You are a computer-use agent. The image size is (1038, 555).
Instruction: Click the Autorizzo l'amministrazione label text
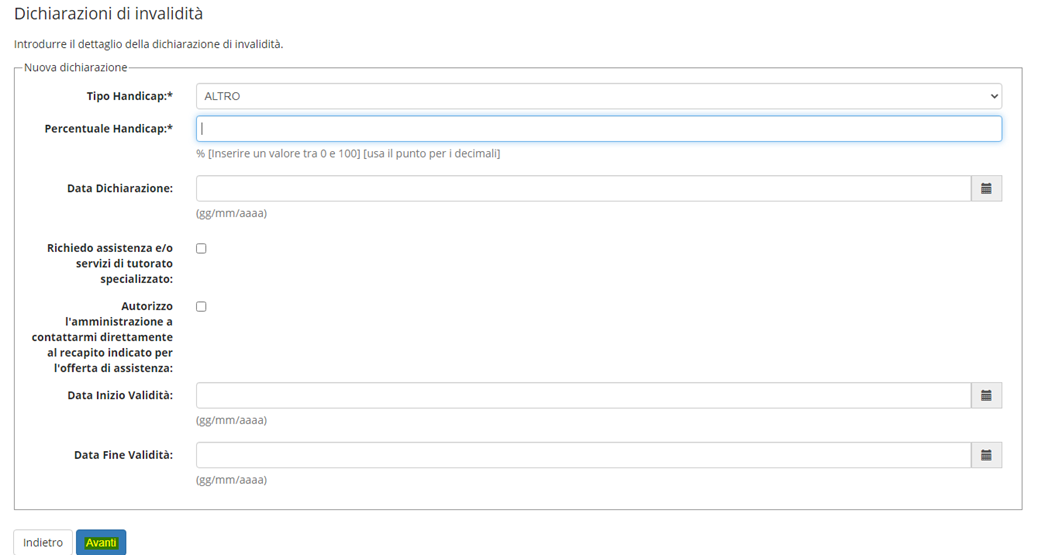[x=102, y=337]
